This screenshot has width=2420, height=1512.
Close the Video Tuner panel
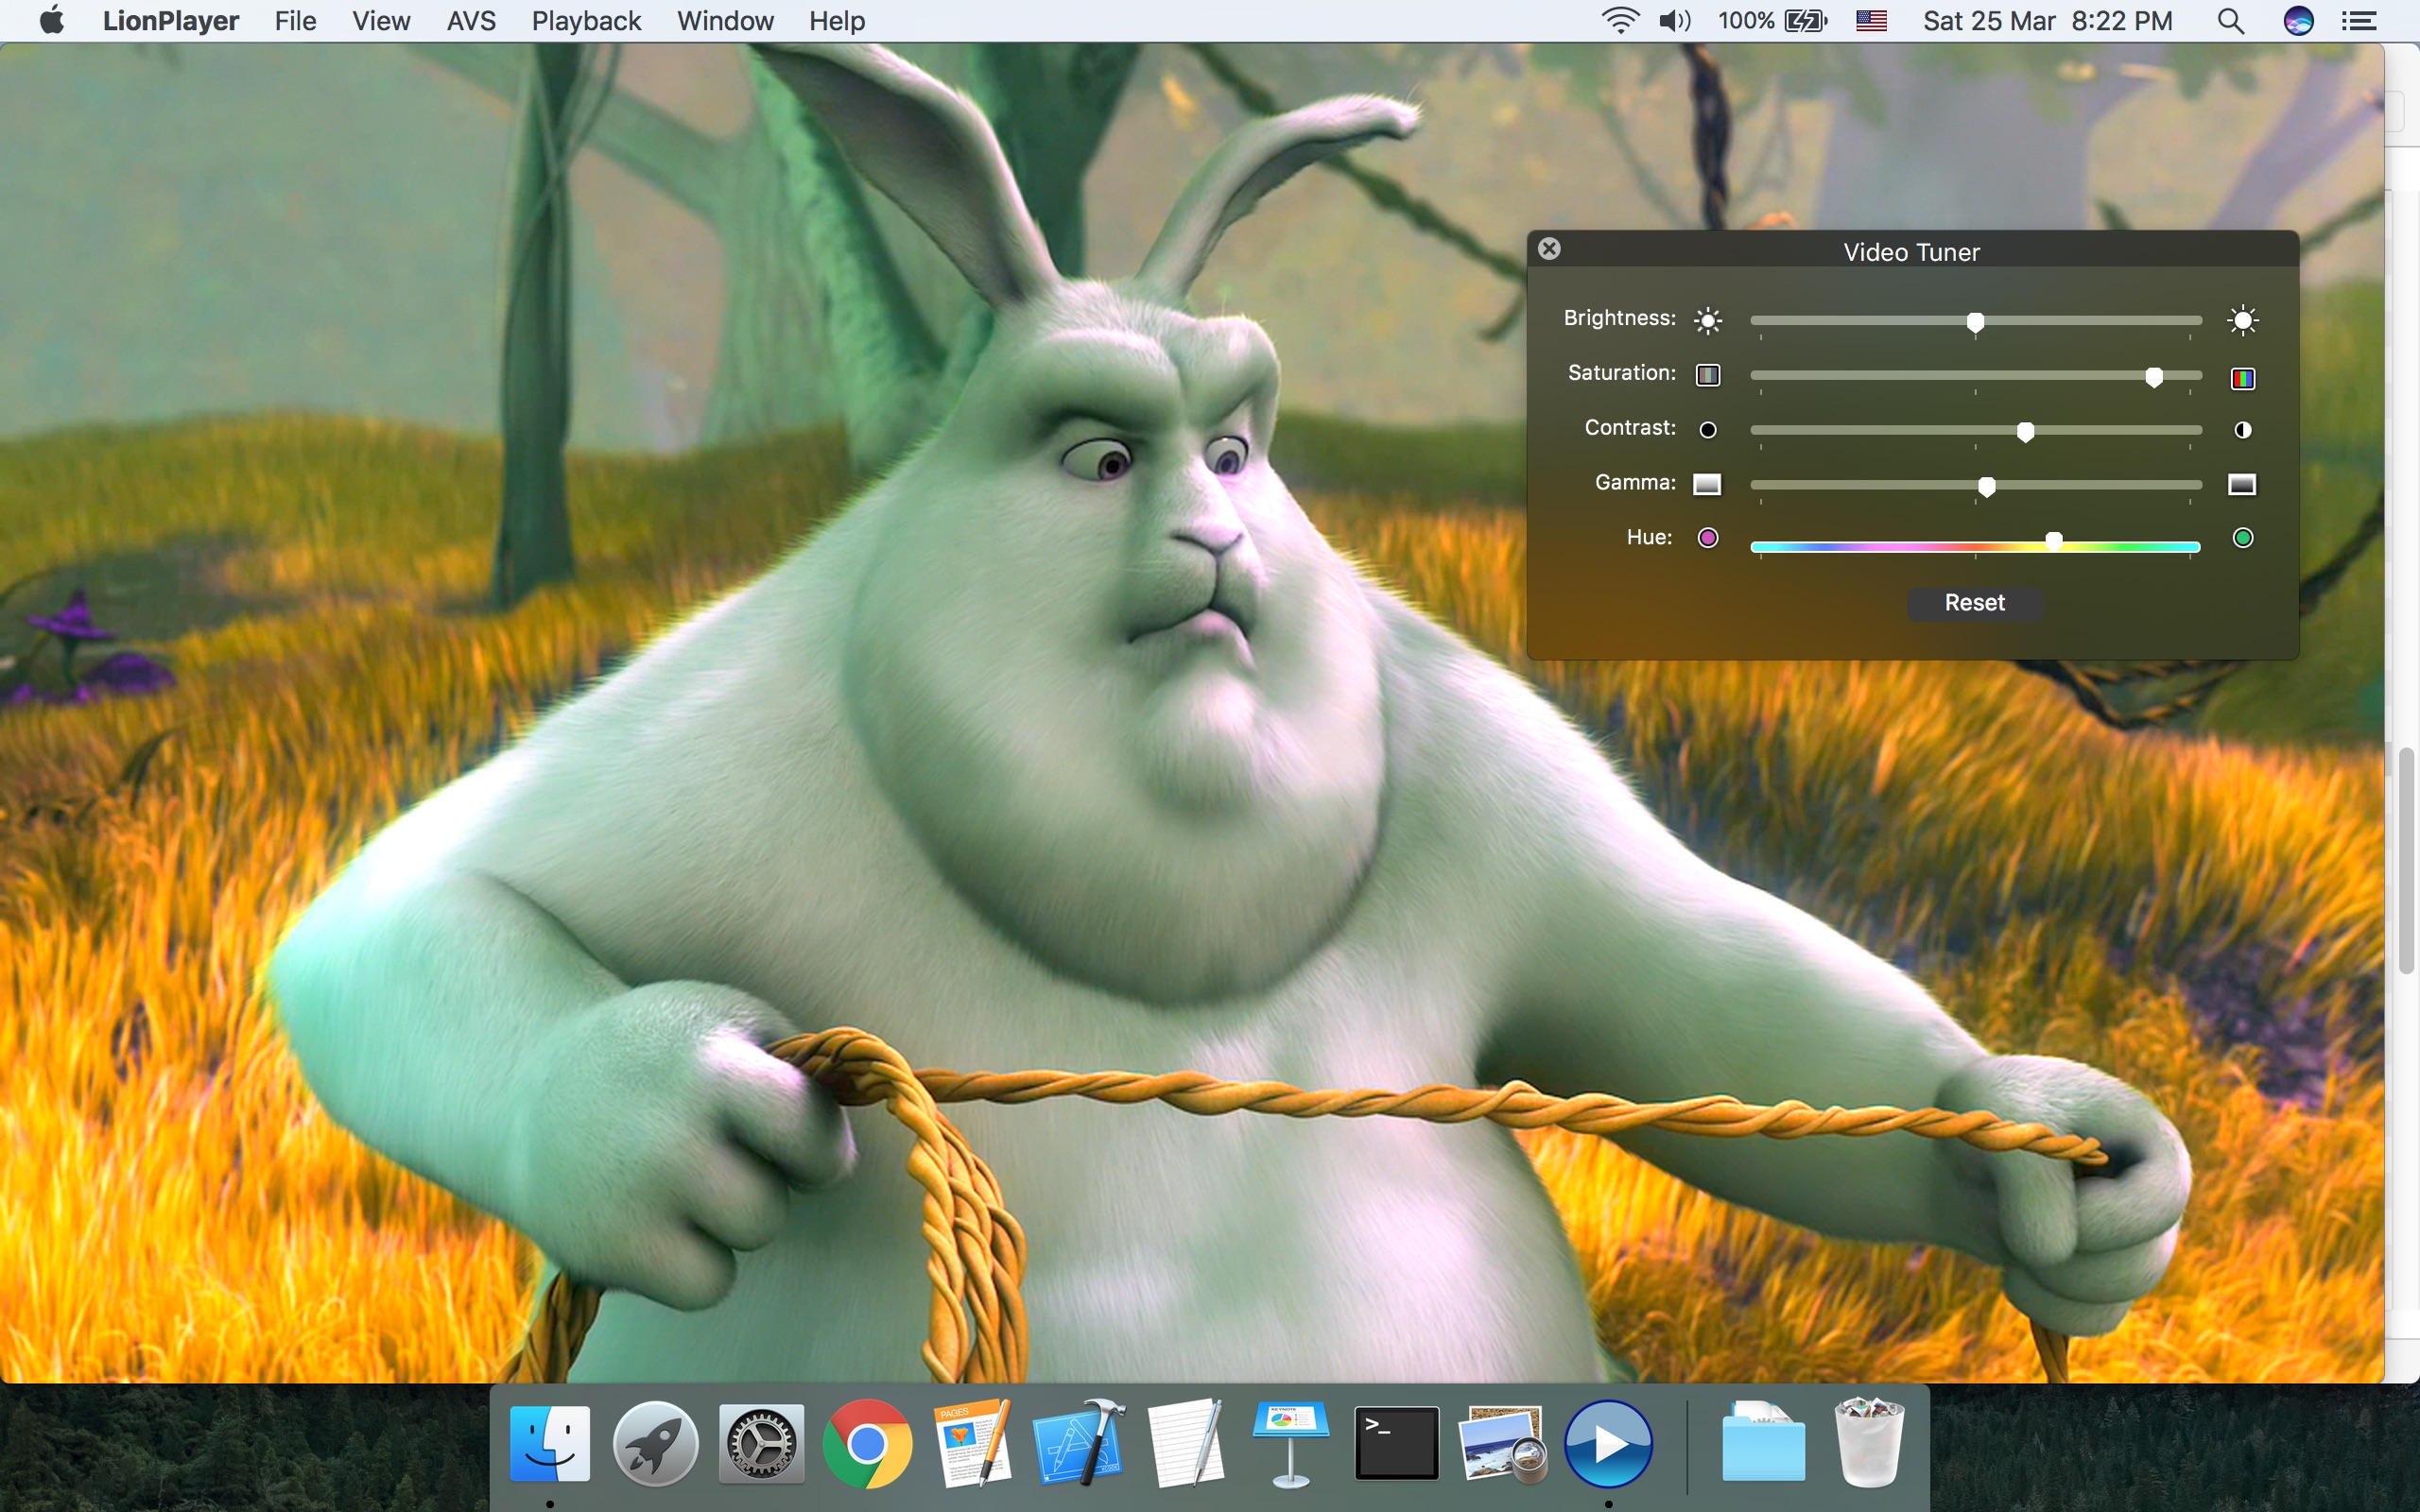tap(1548, 249)
